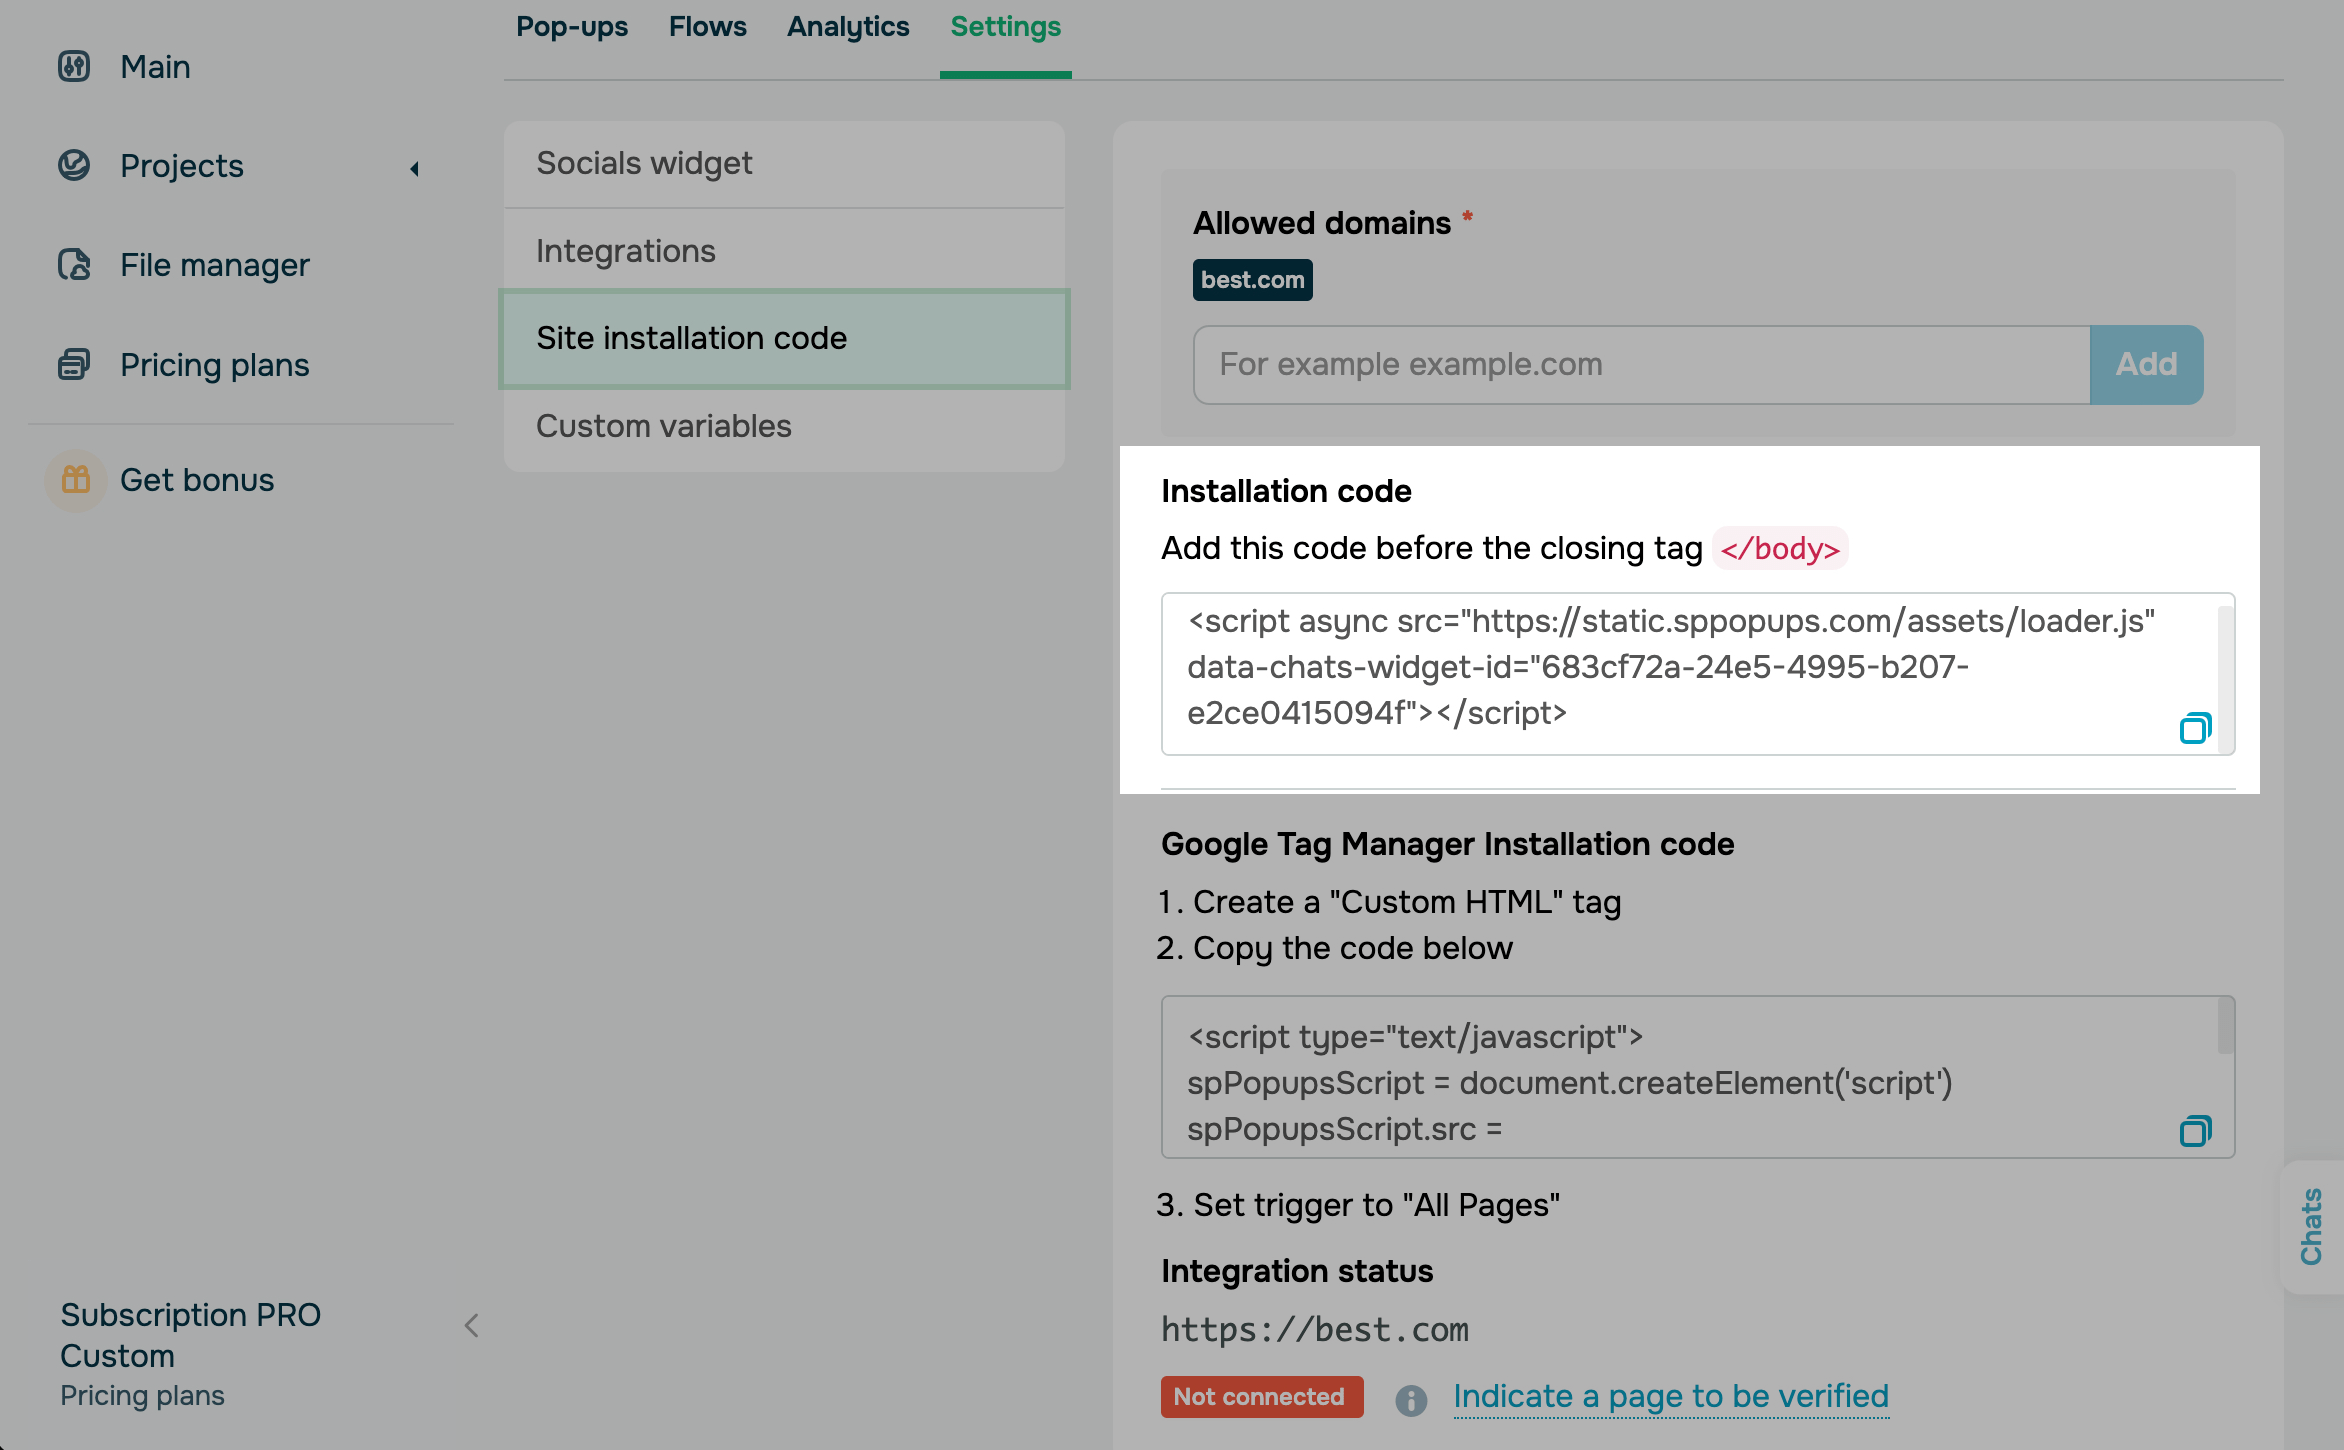2344x1450 pixels.
Task: Select Custom variables settings section
Action: [663, 426]
